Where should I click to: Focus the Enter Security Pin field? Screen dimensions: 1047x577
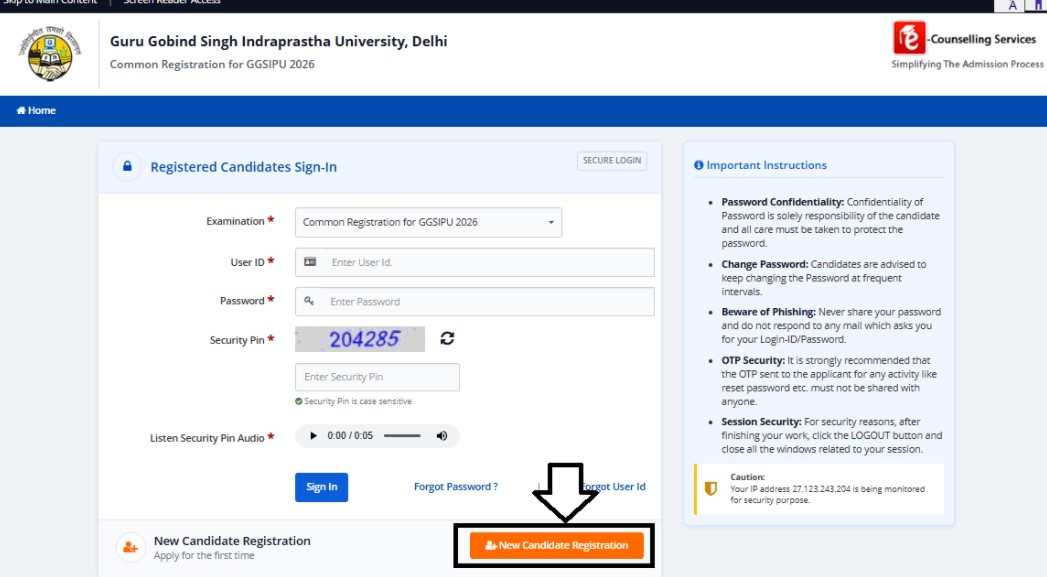tap(377, 377)
